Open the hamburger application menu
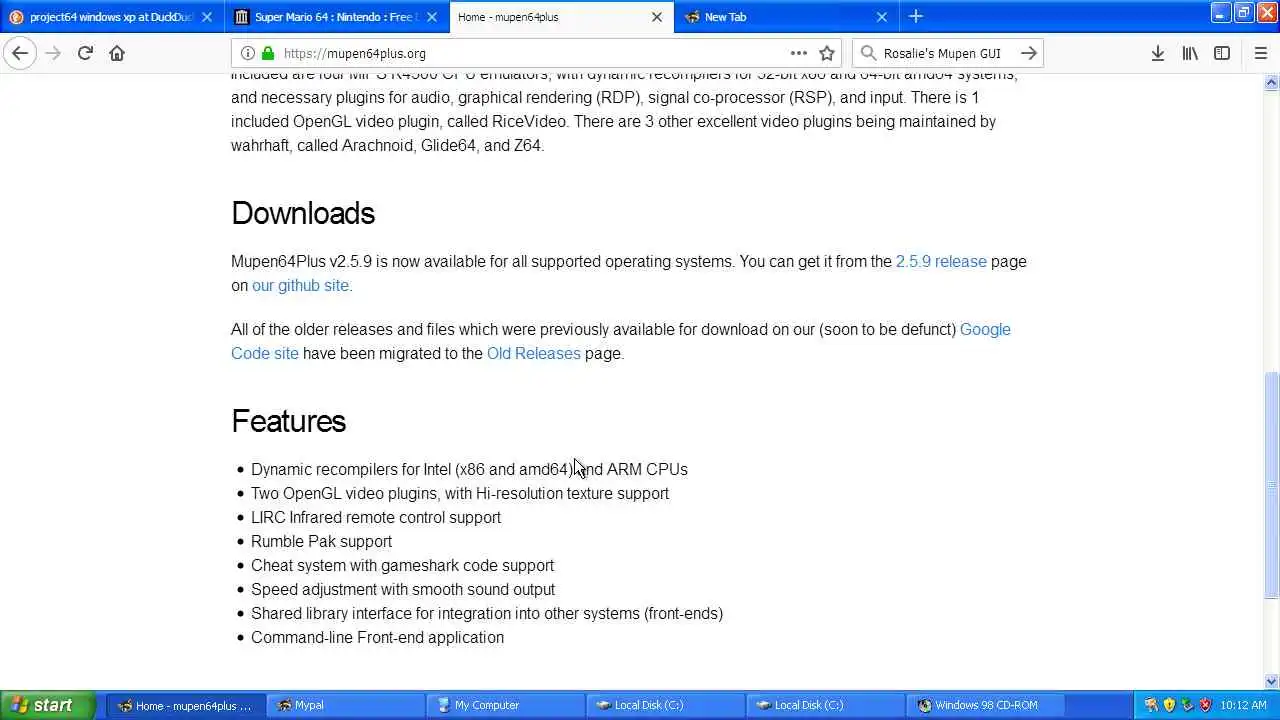 [x=1260, y=53]
